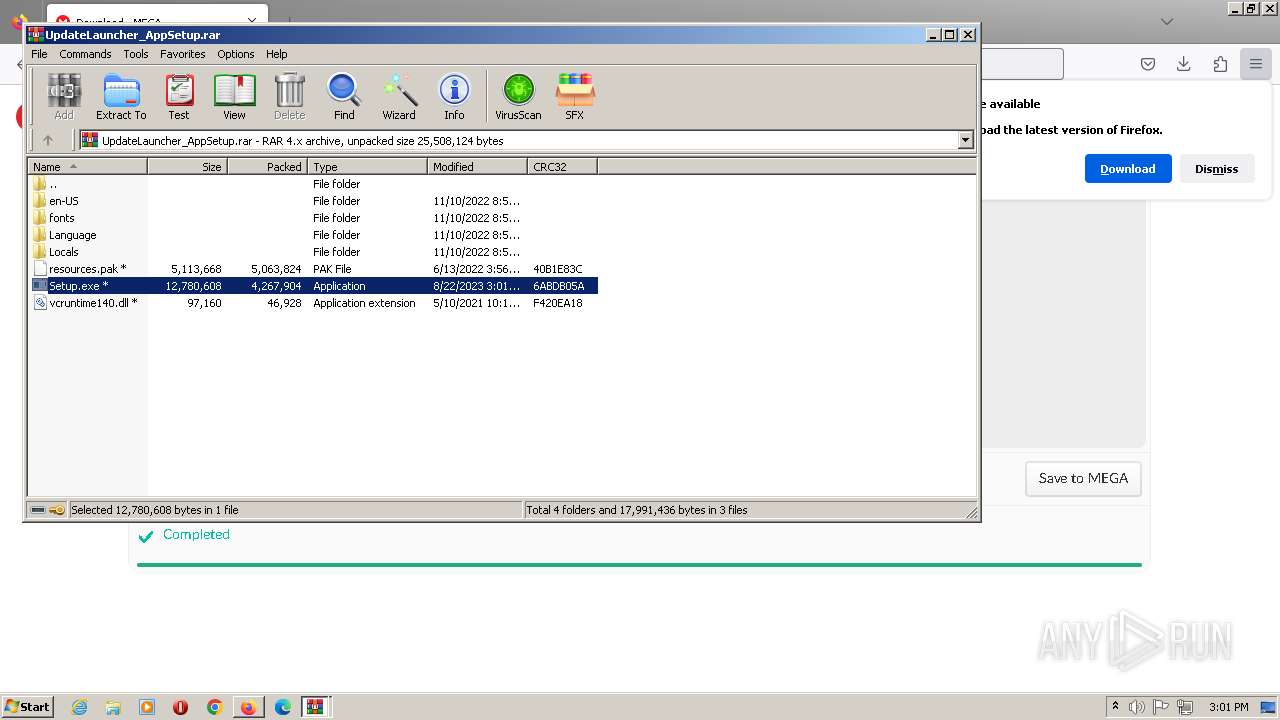The height and width of the screenshot is (720, 1280).
Task: Click the Action Center flag tray icon
Action: coord(1162,707)
